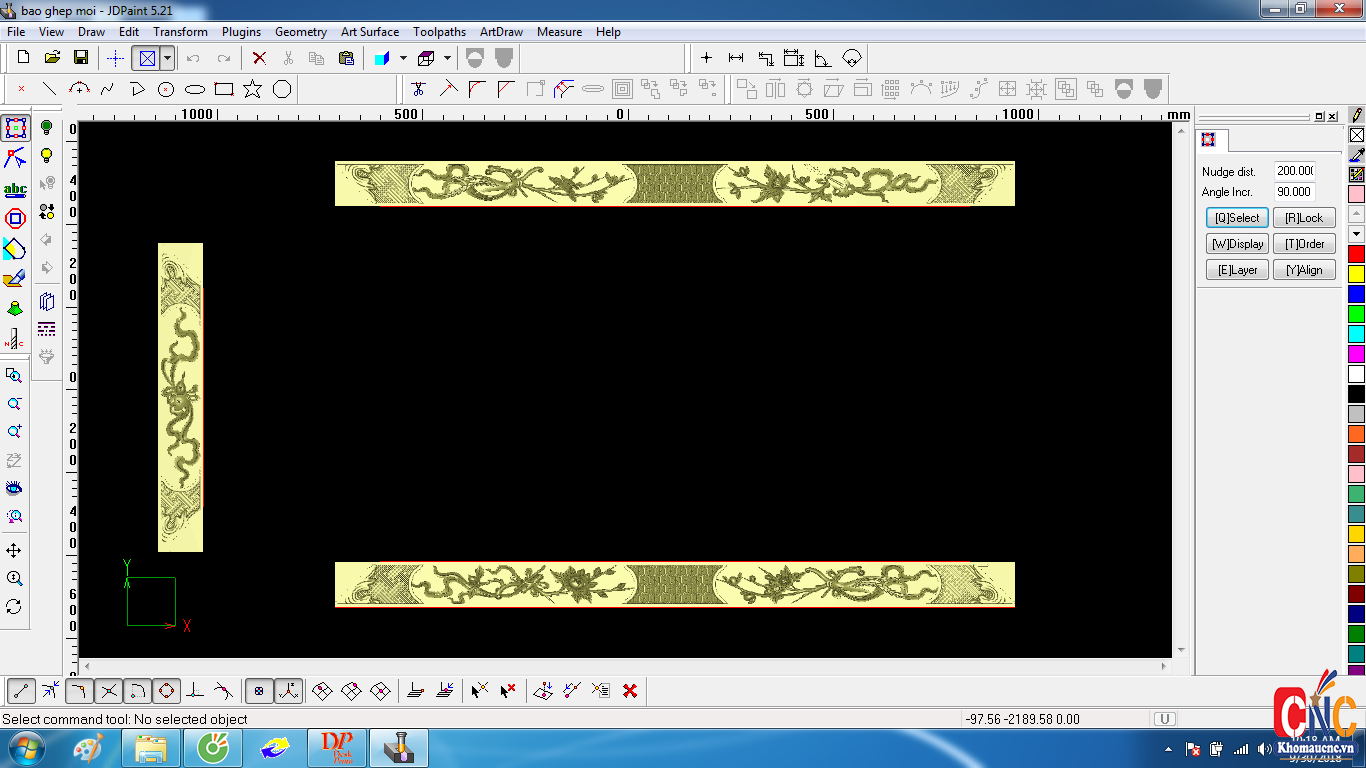Open the Toolpaths menu

click(x=440, y=32)
